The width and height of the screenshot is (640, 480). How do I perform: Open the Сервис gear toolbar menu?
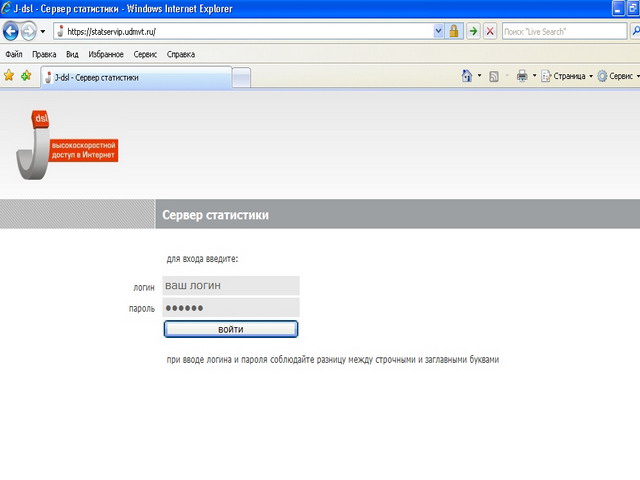[618, 76]
